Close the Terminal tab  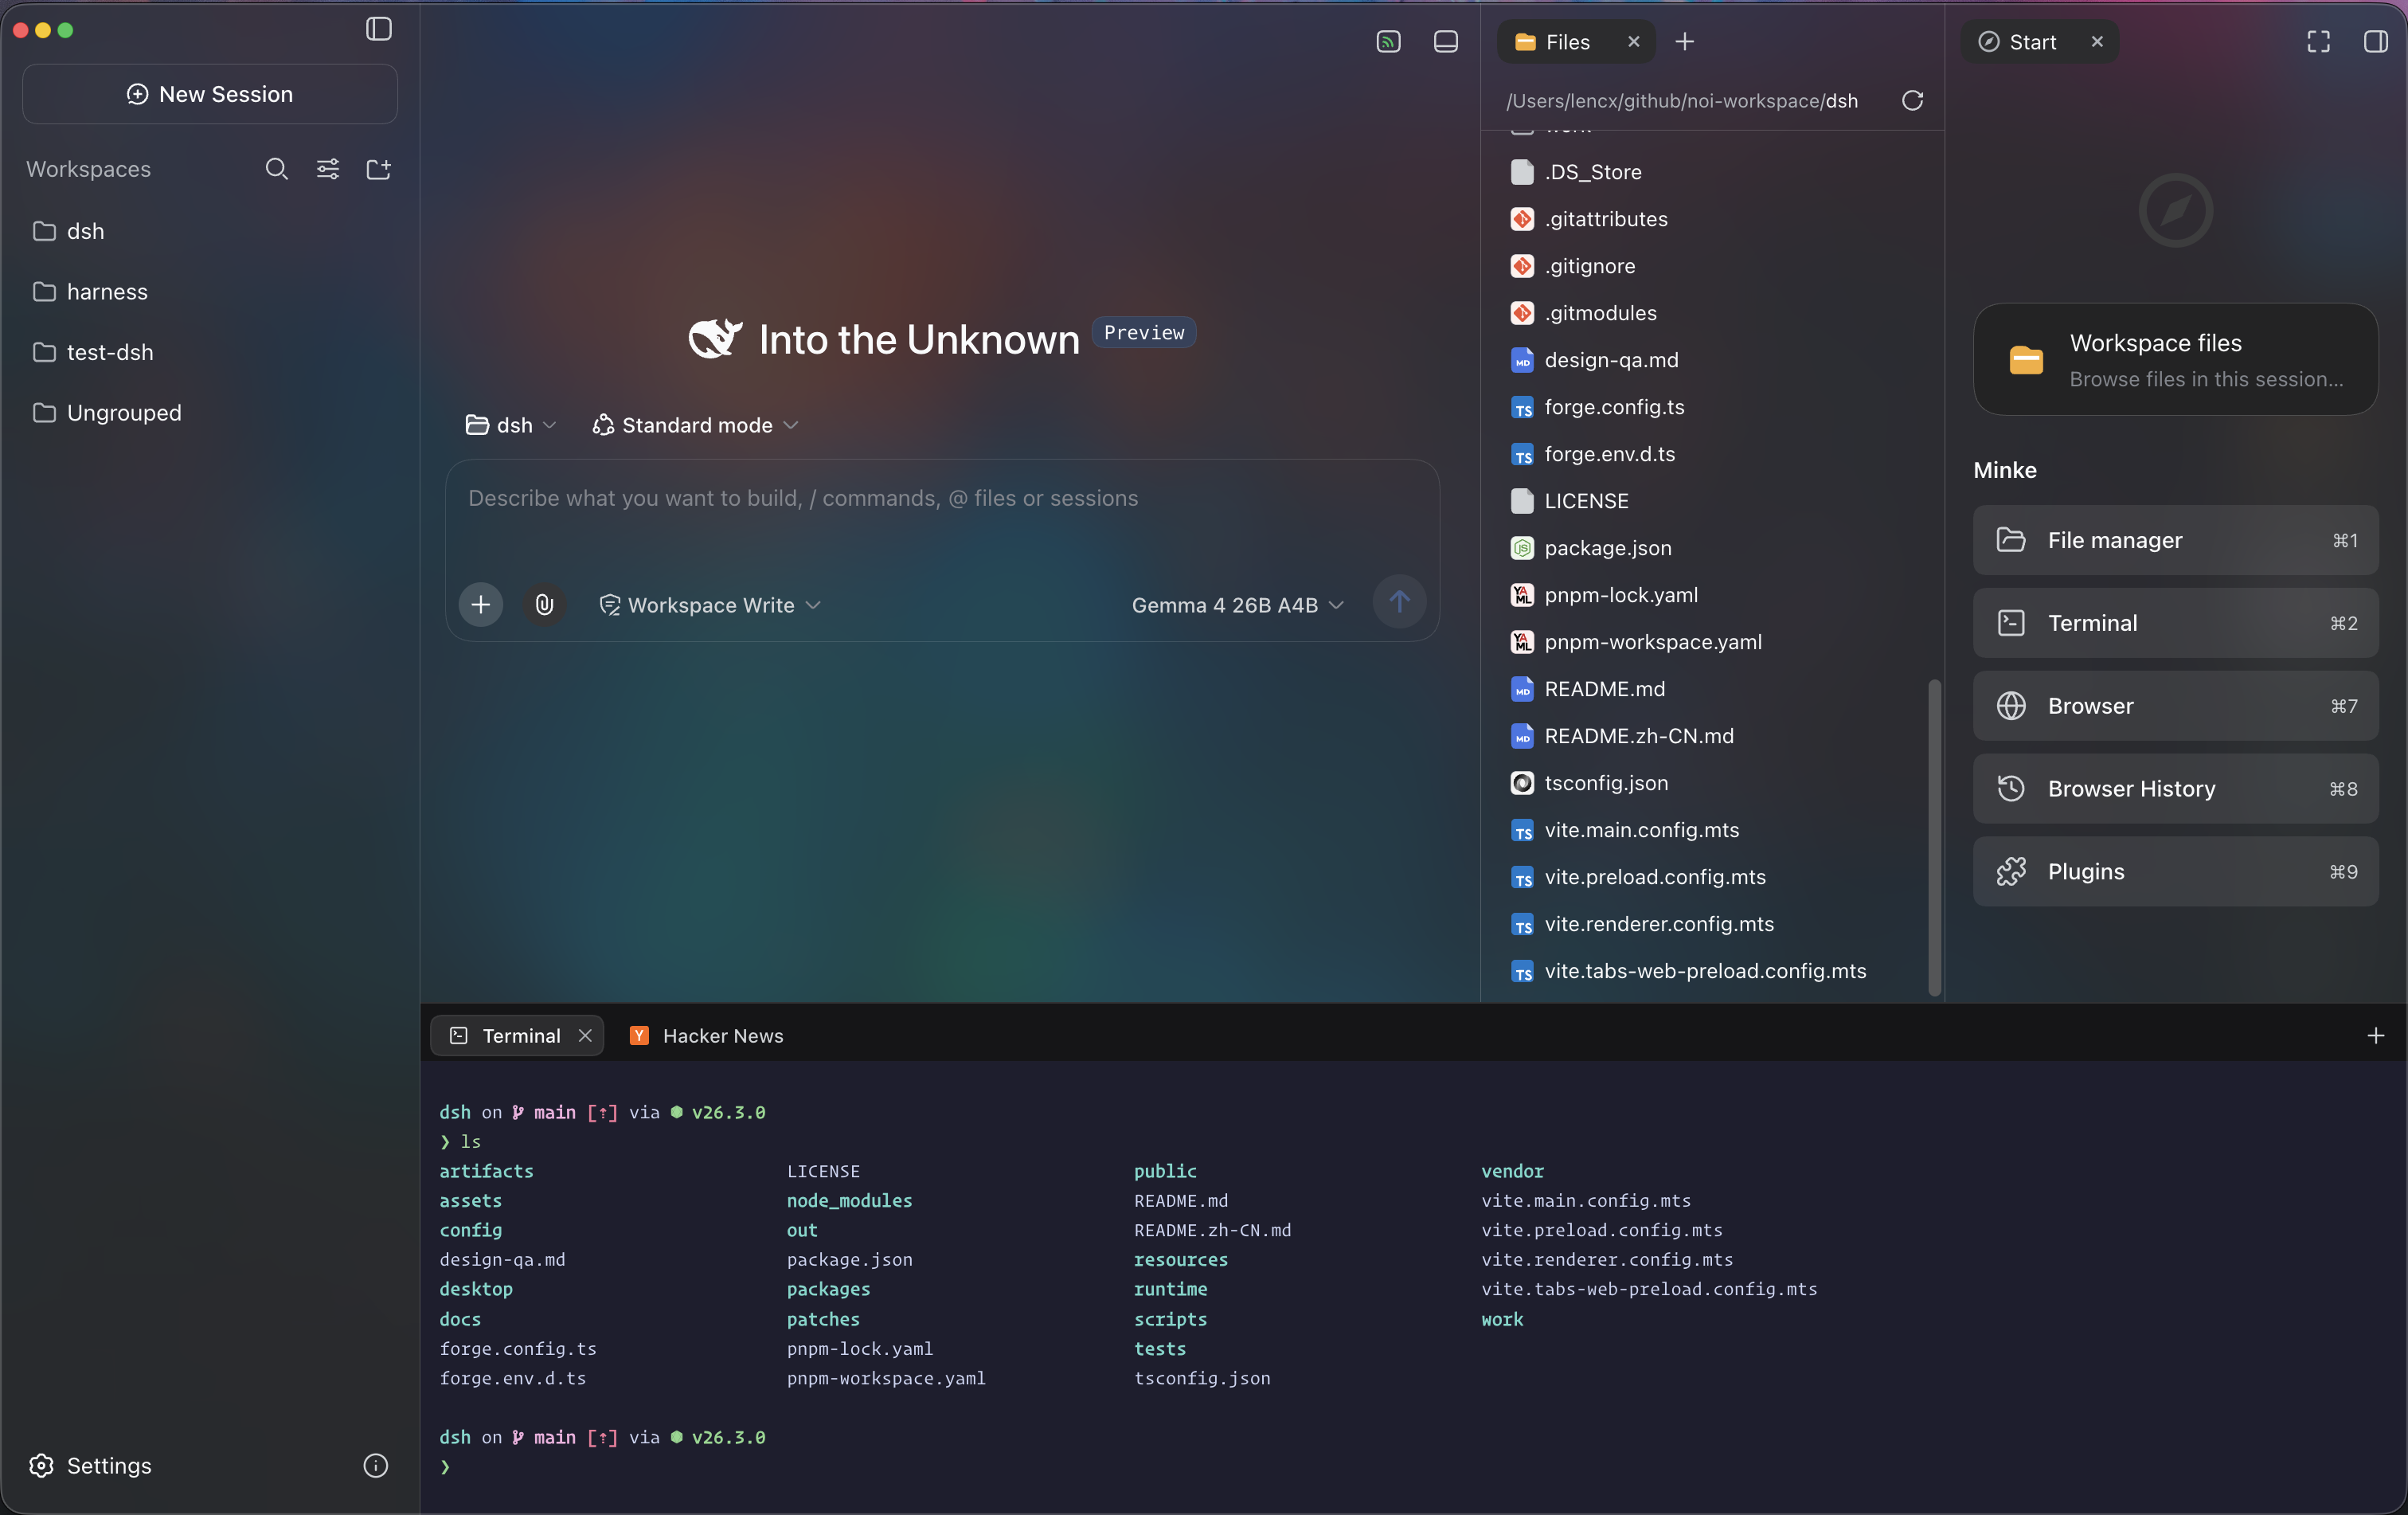coord(585,1035)
